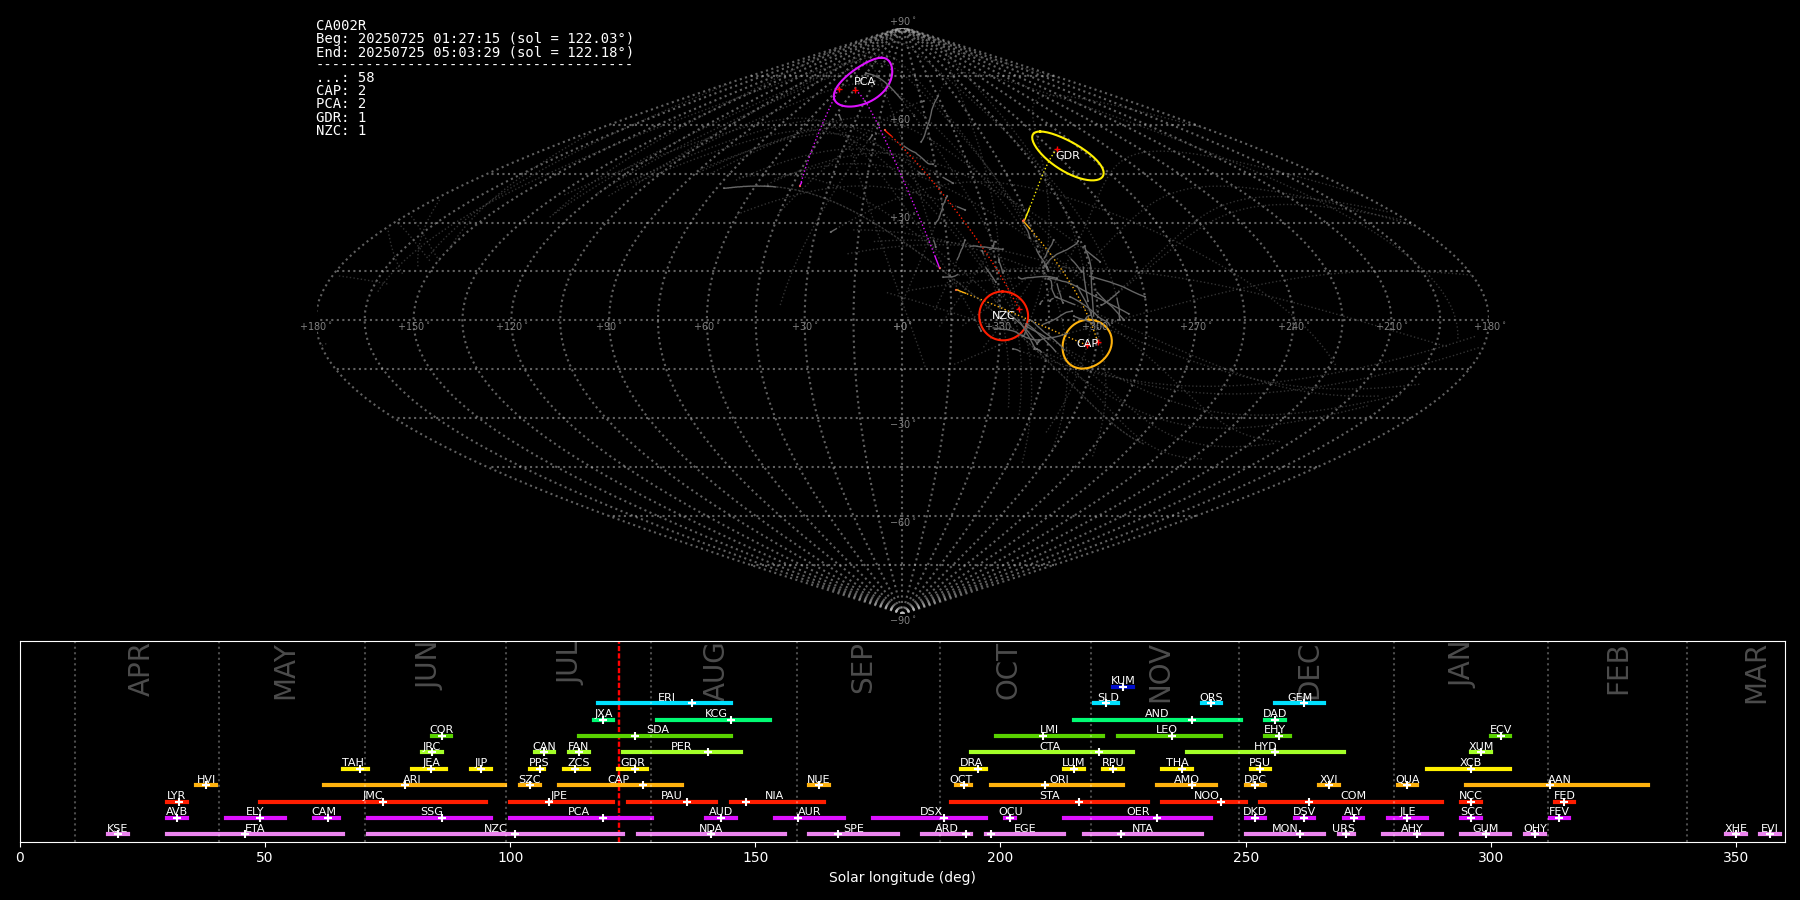Select the orange ARI shower bar

coord(414,785)
